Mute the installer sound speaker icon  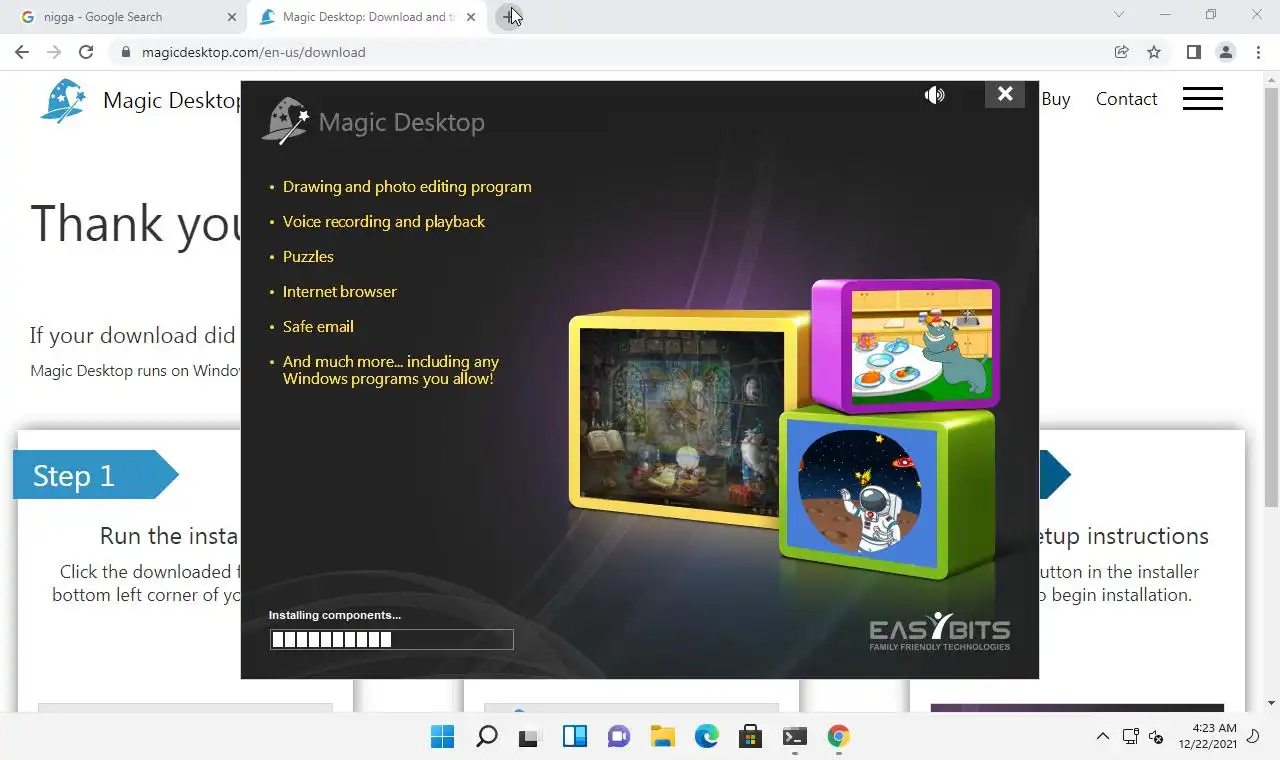(935, 95)
